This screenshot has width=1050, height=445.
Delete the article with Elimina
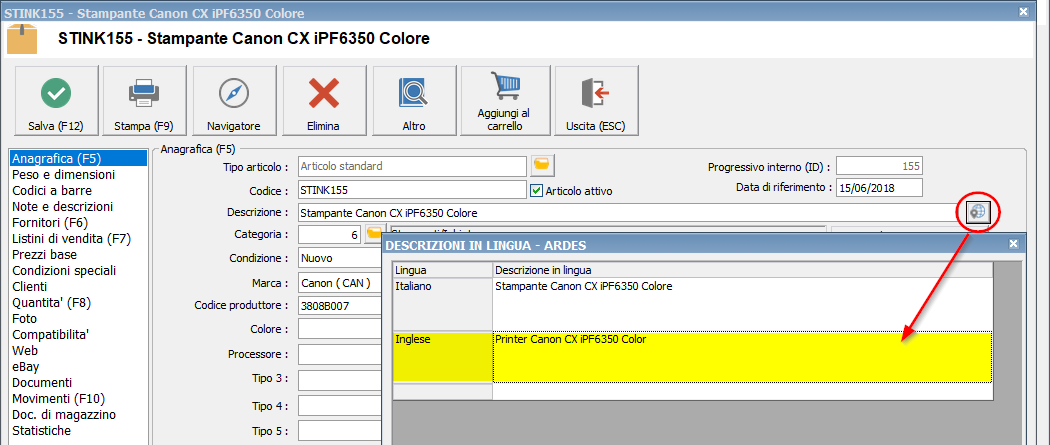(x=323, y=100)
